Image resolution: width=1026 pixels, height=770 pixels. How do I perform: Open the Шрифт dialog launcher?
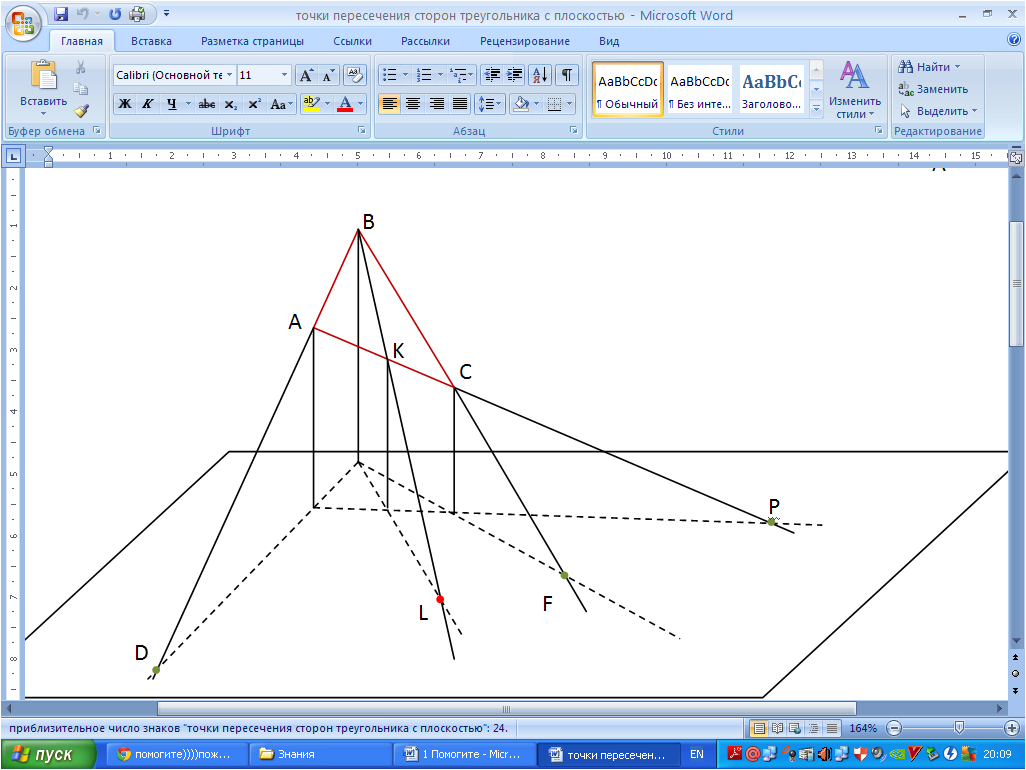[x=361, y=131]
